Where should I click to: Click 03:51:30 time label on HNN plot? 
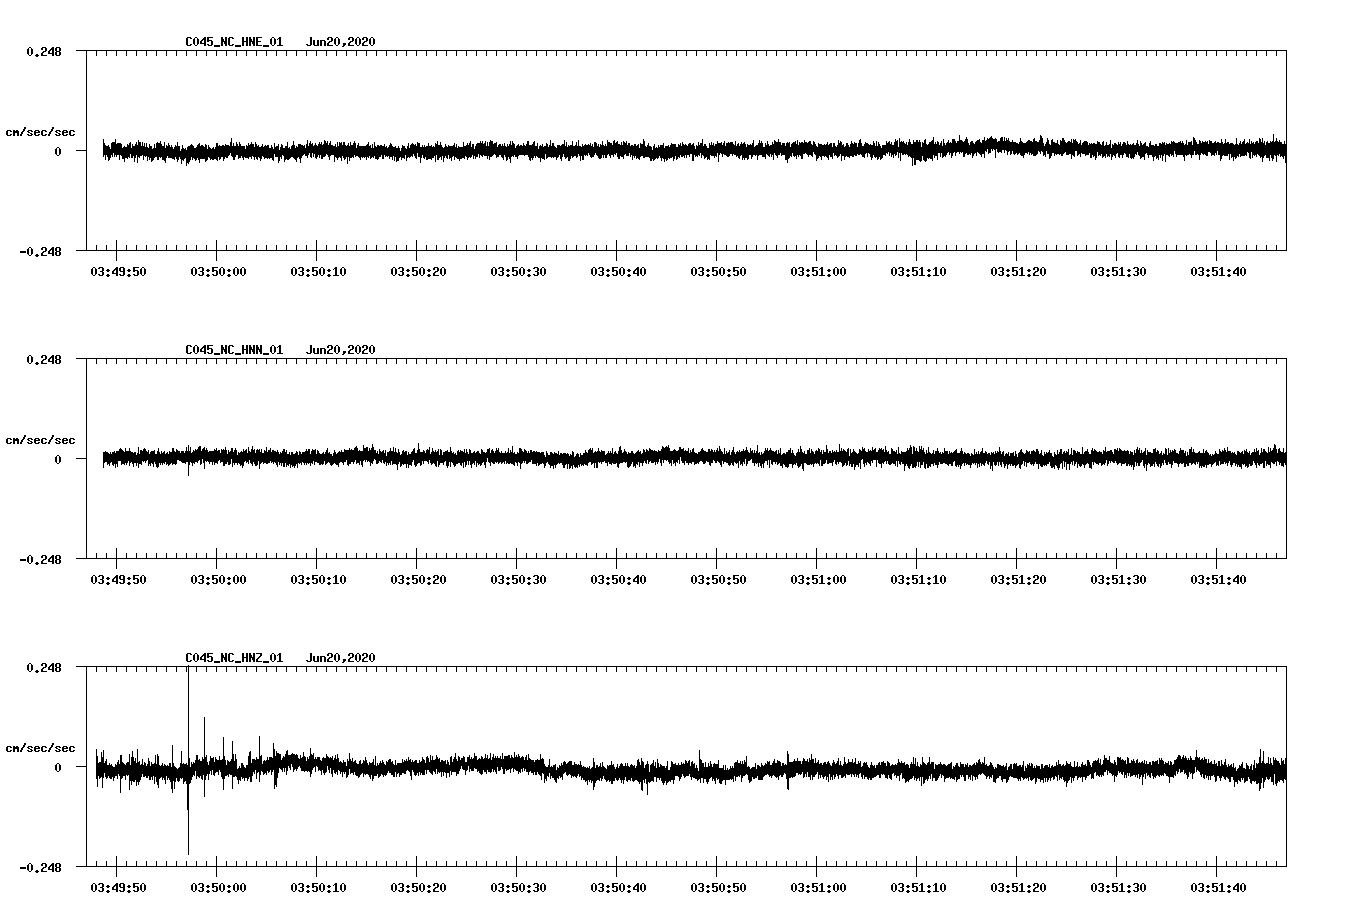pos(1118,580)
